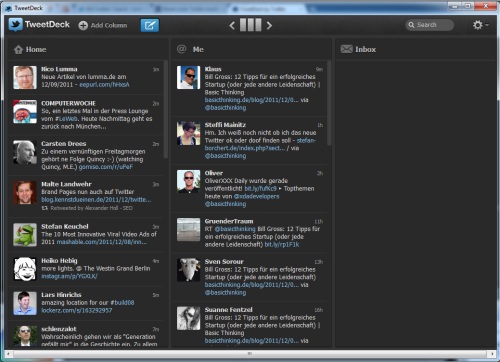Open COMPUTERWOCHE's avatar
500x362 pixels.
click(x=25, y=112)
